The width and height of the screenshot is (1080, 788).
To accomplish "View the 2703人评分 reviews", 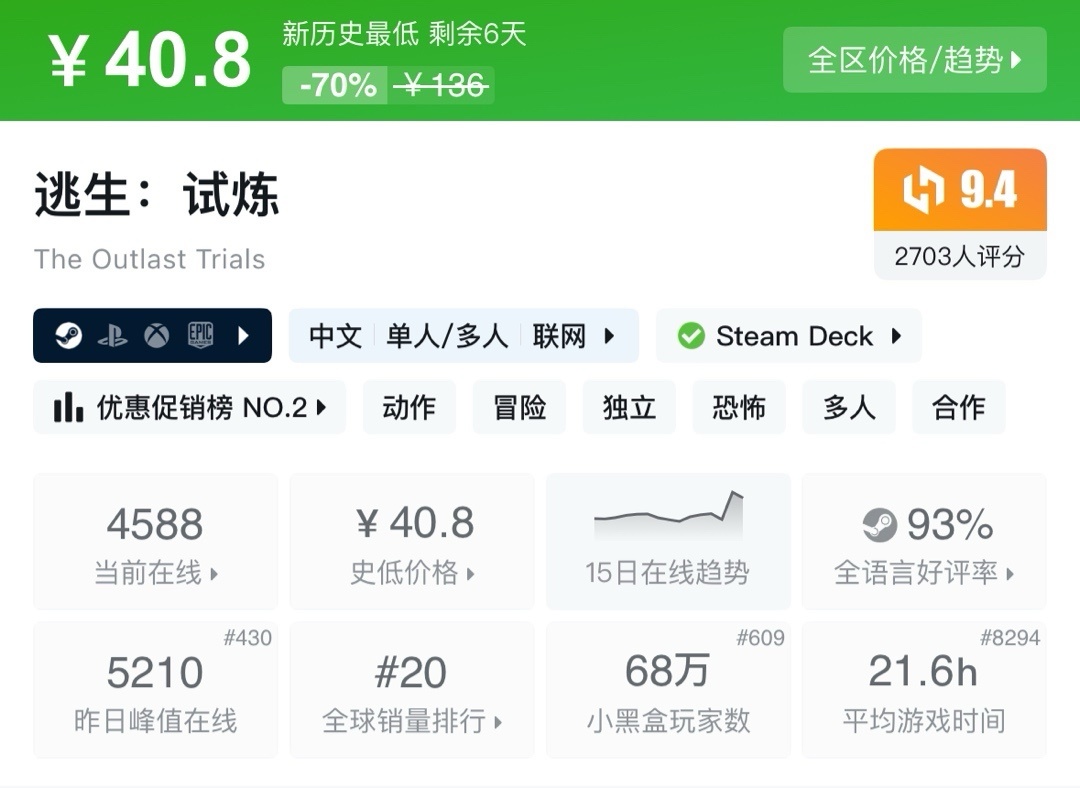I will [x=958, y=256].
